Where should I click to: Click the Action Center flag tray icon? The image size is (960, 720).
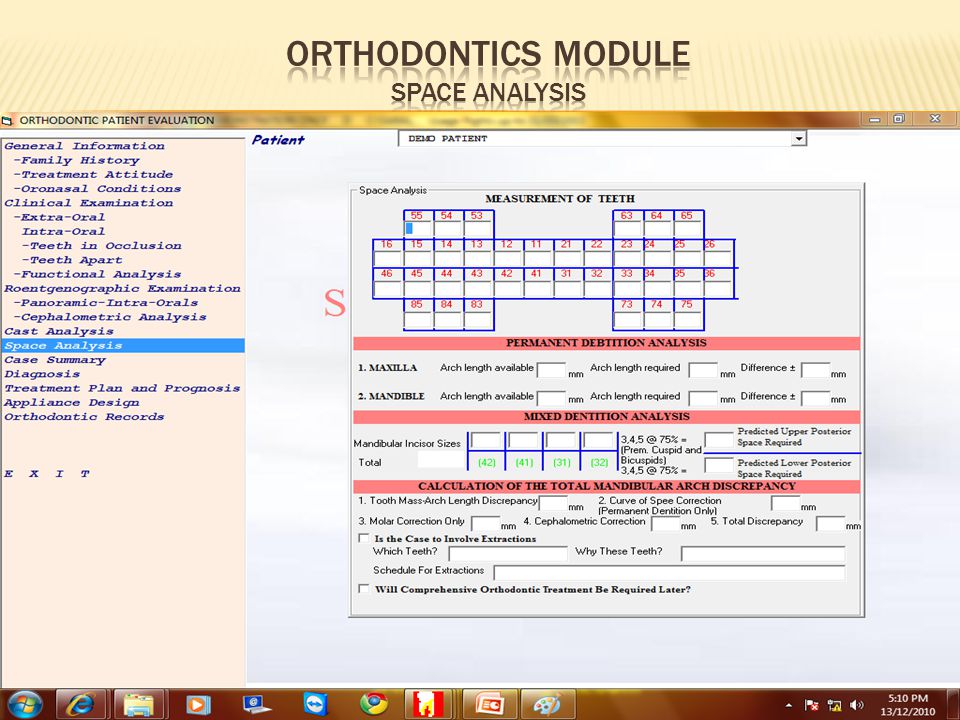[811, 705]
